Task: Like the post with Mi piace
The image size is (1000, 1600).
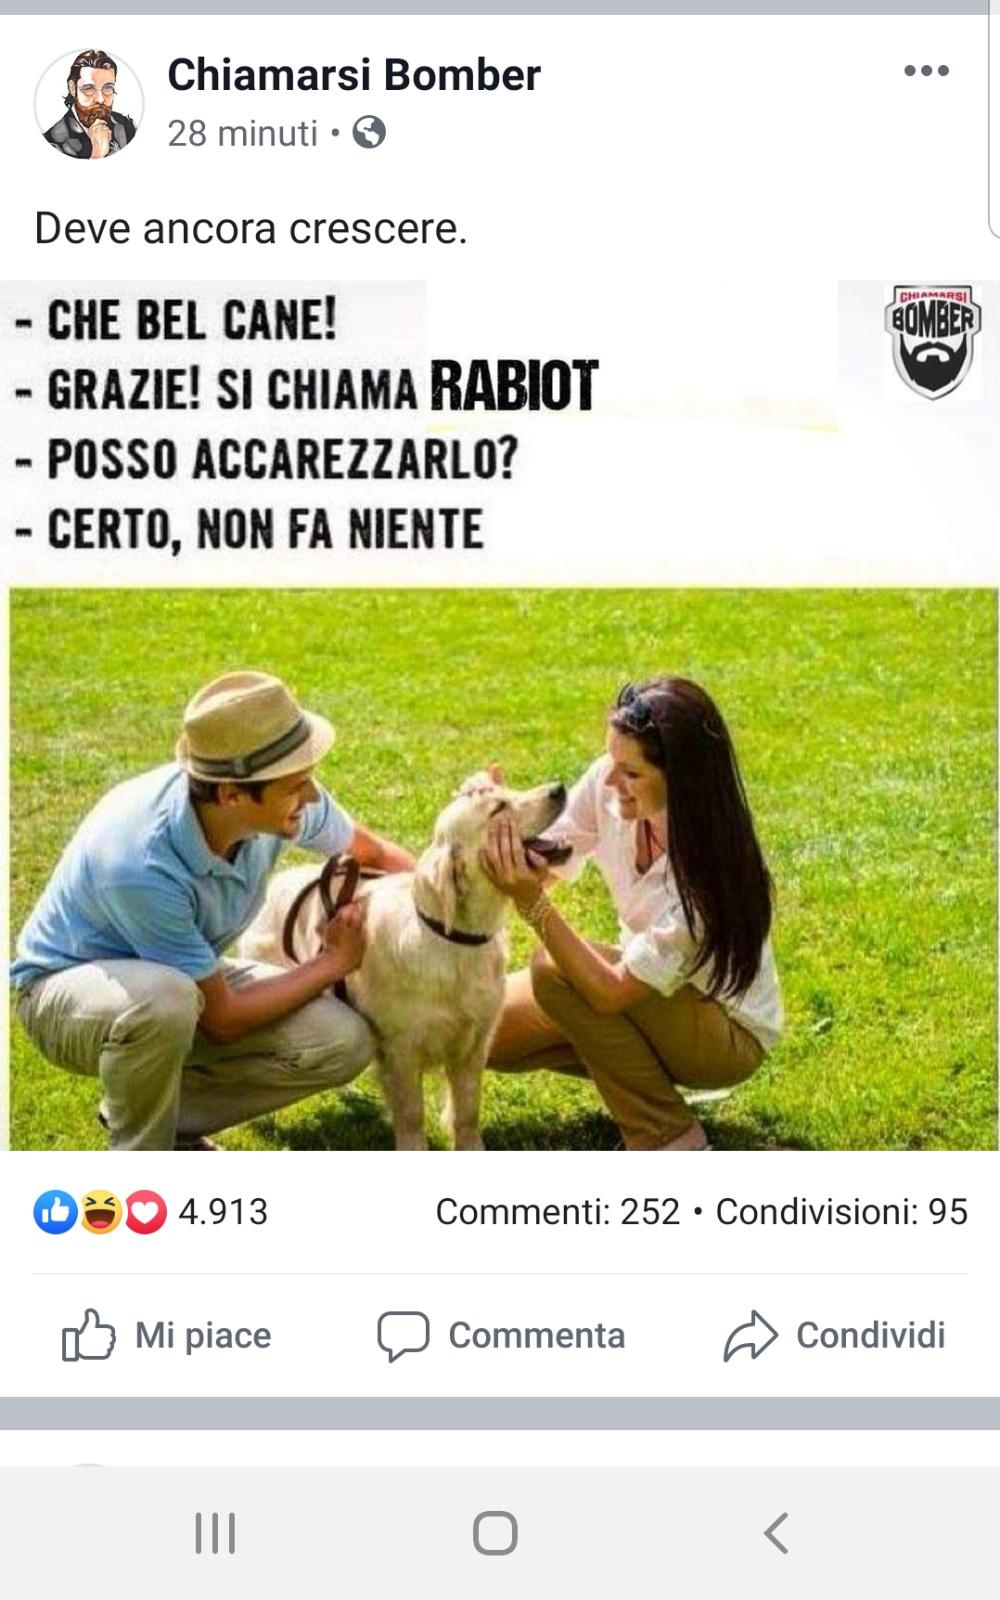Action: 166,1335
